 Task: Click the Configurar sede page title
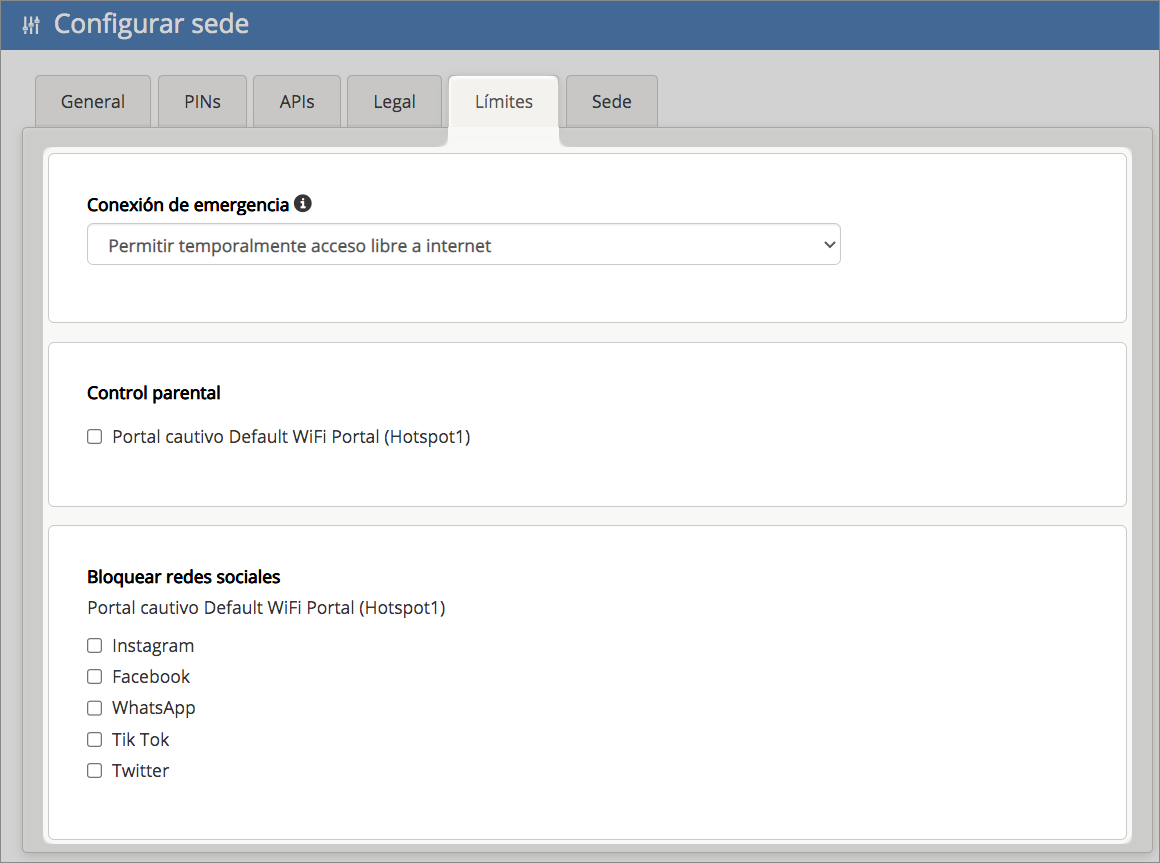click(x=151, y=25)
